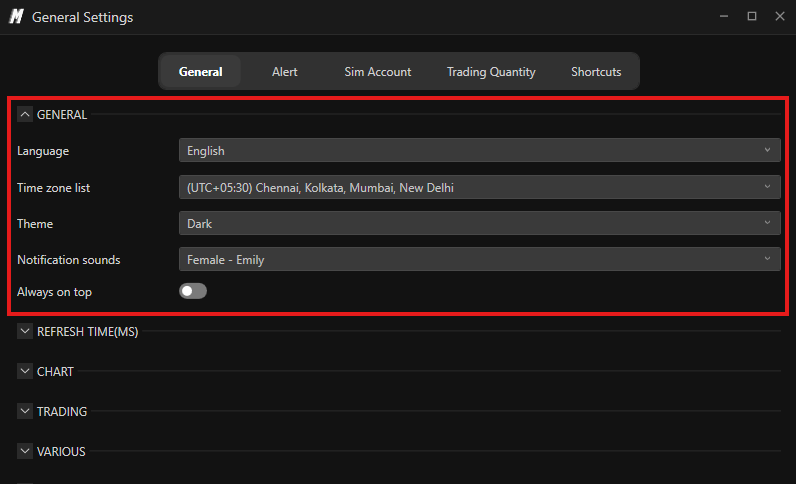Collapse the GENERAL section chevron
Image resolution: width=796 pixels, height=484 pixels.
[25, 114]
